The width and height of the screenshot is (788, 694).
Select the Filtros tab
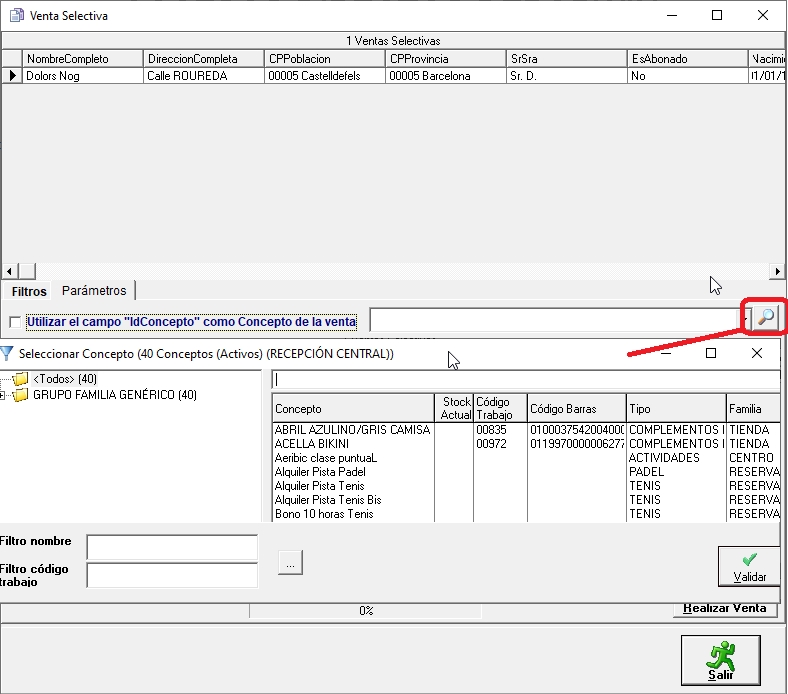click(29, 291)
